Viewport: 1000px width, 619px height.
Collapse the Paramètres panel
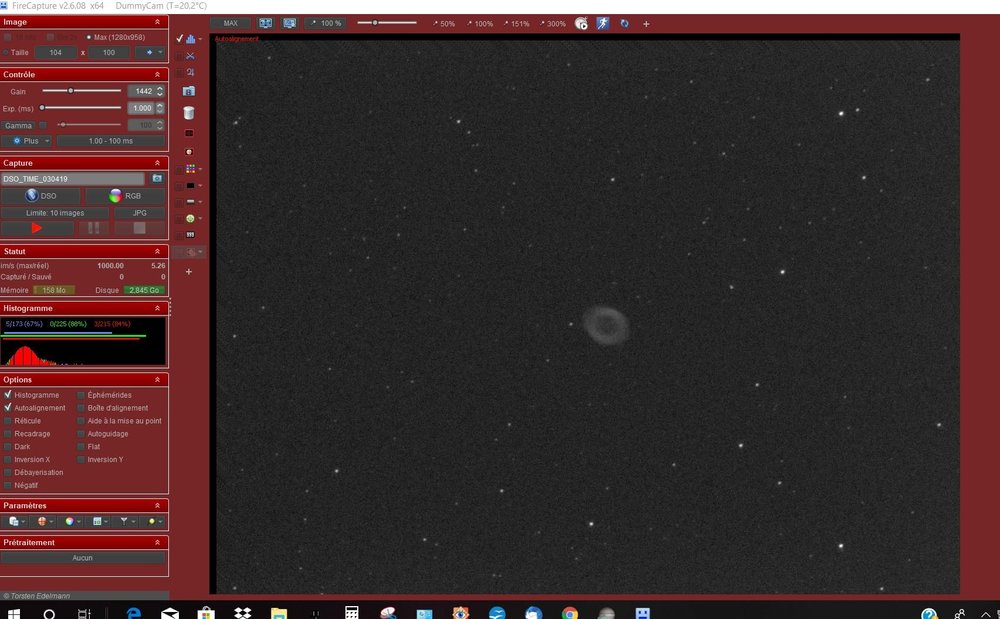tap(158, 506)
